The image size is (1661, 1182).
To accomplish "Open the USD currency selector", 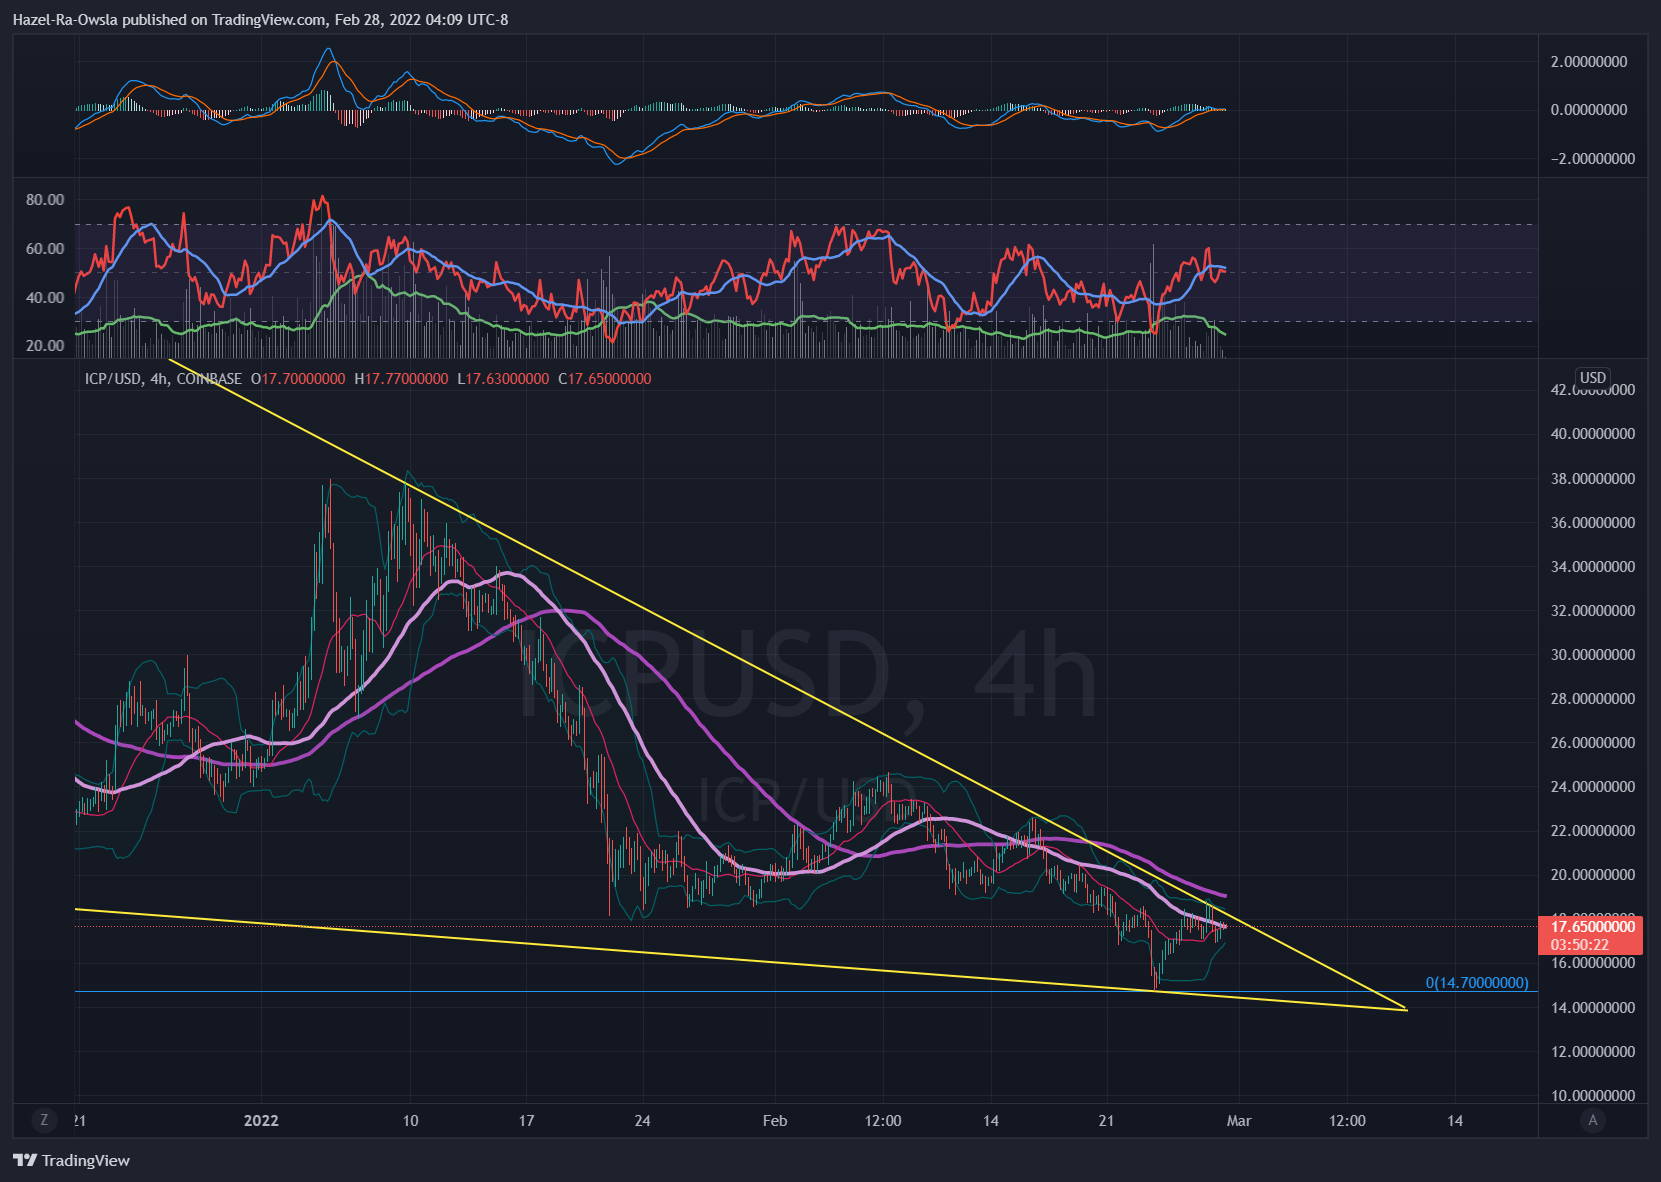I will coord(1593,378).
